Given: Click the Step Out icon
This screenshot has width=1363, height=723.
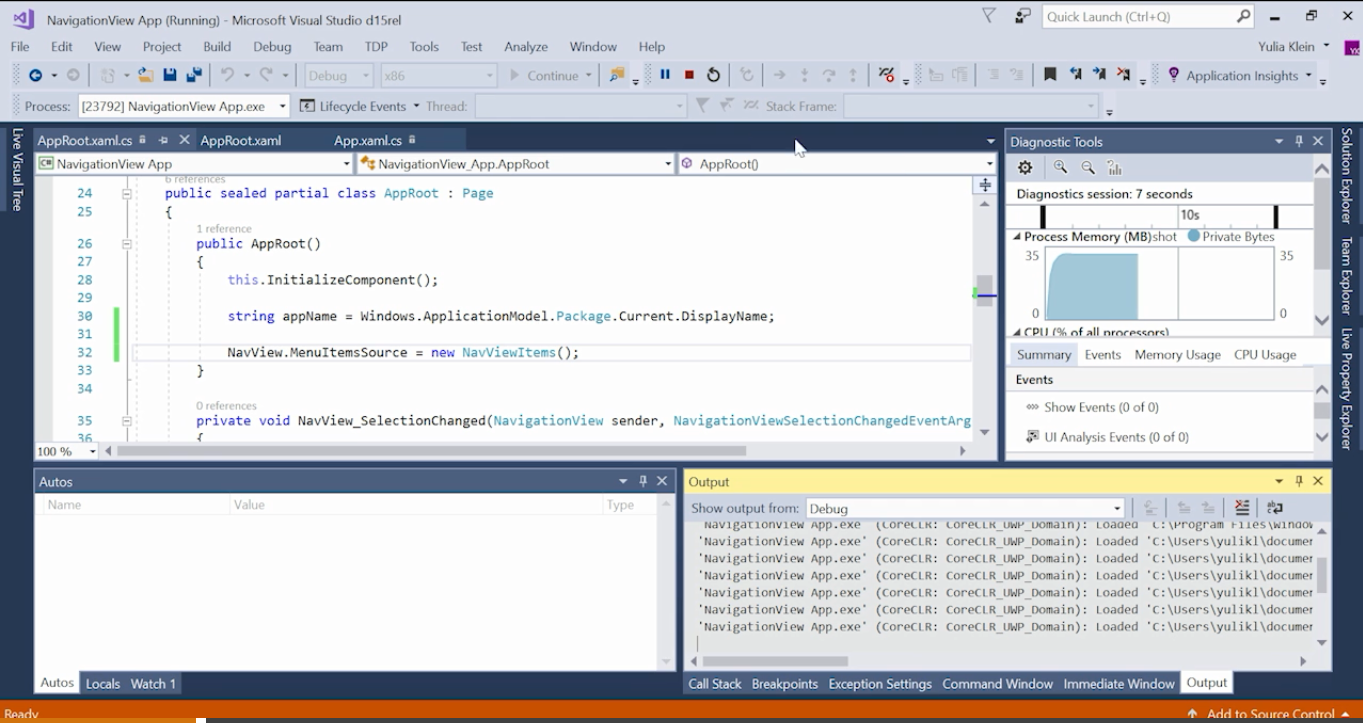Looking at the screenshot, I should click(853, 75).
